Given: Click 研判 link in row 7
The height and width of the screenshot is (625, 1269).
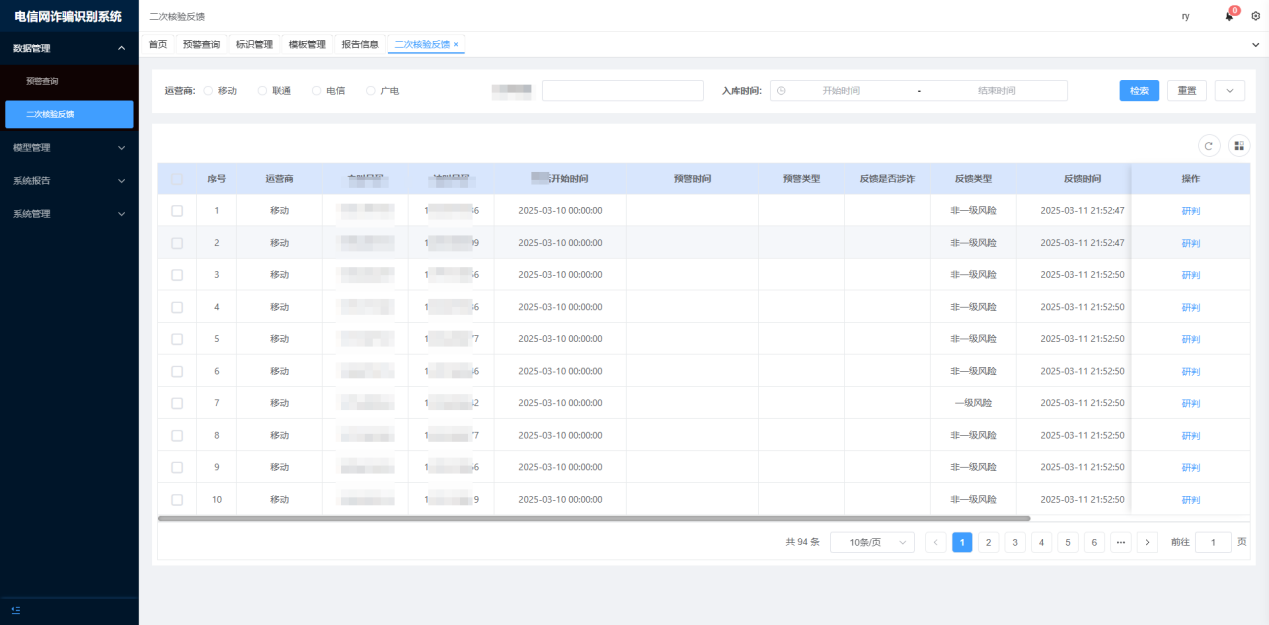Looking at the screenshot, I should 1190,403.
